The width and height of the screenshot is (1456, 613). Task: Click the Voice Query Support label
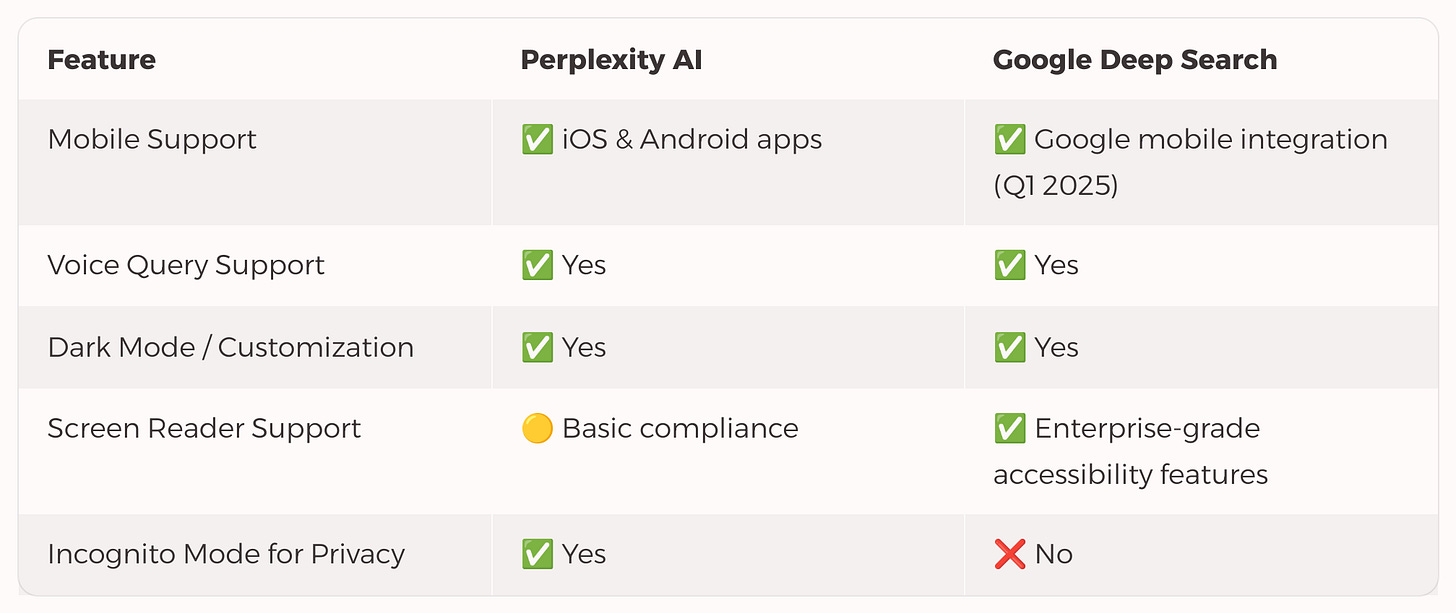click(186, 265)
